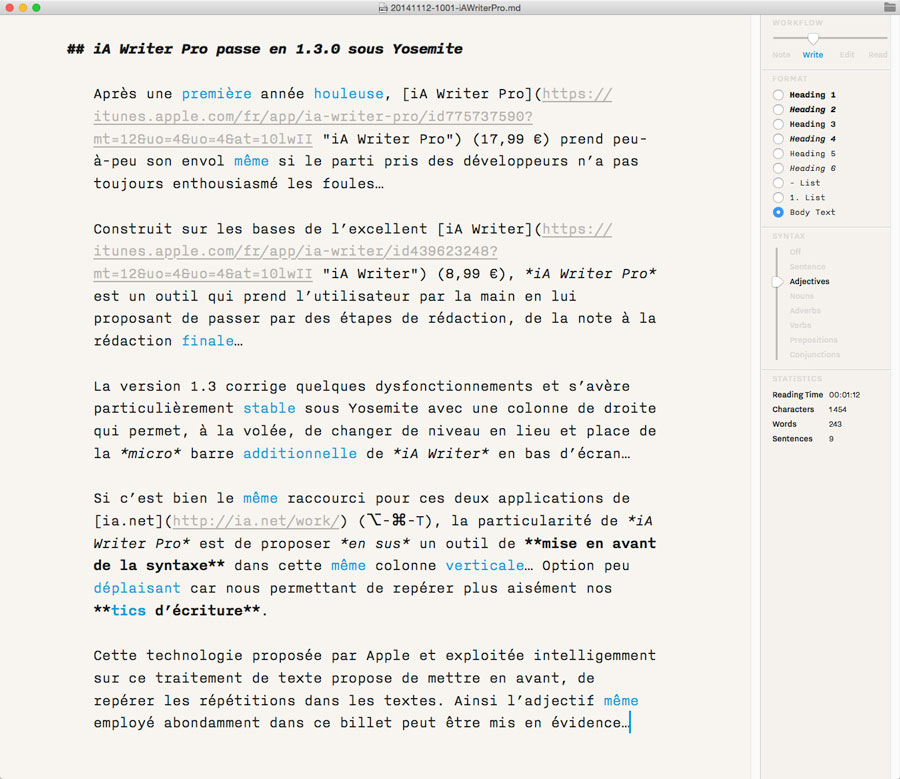Image resolution: width=900 pixels, height=779 pixels.
Task: Select the Heading 2 format option
Action: point(778,110)
